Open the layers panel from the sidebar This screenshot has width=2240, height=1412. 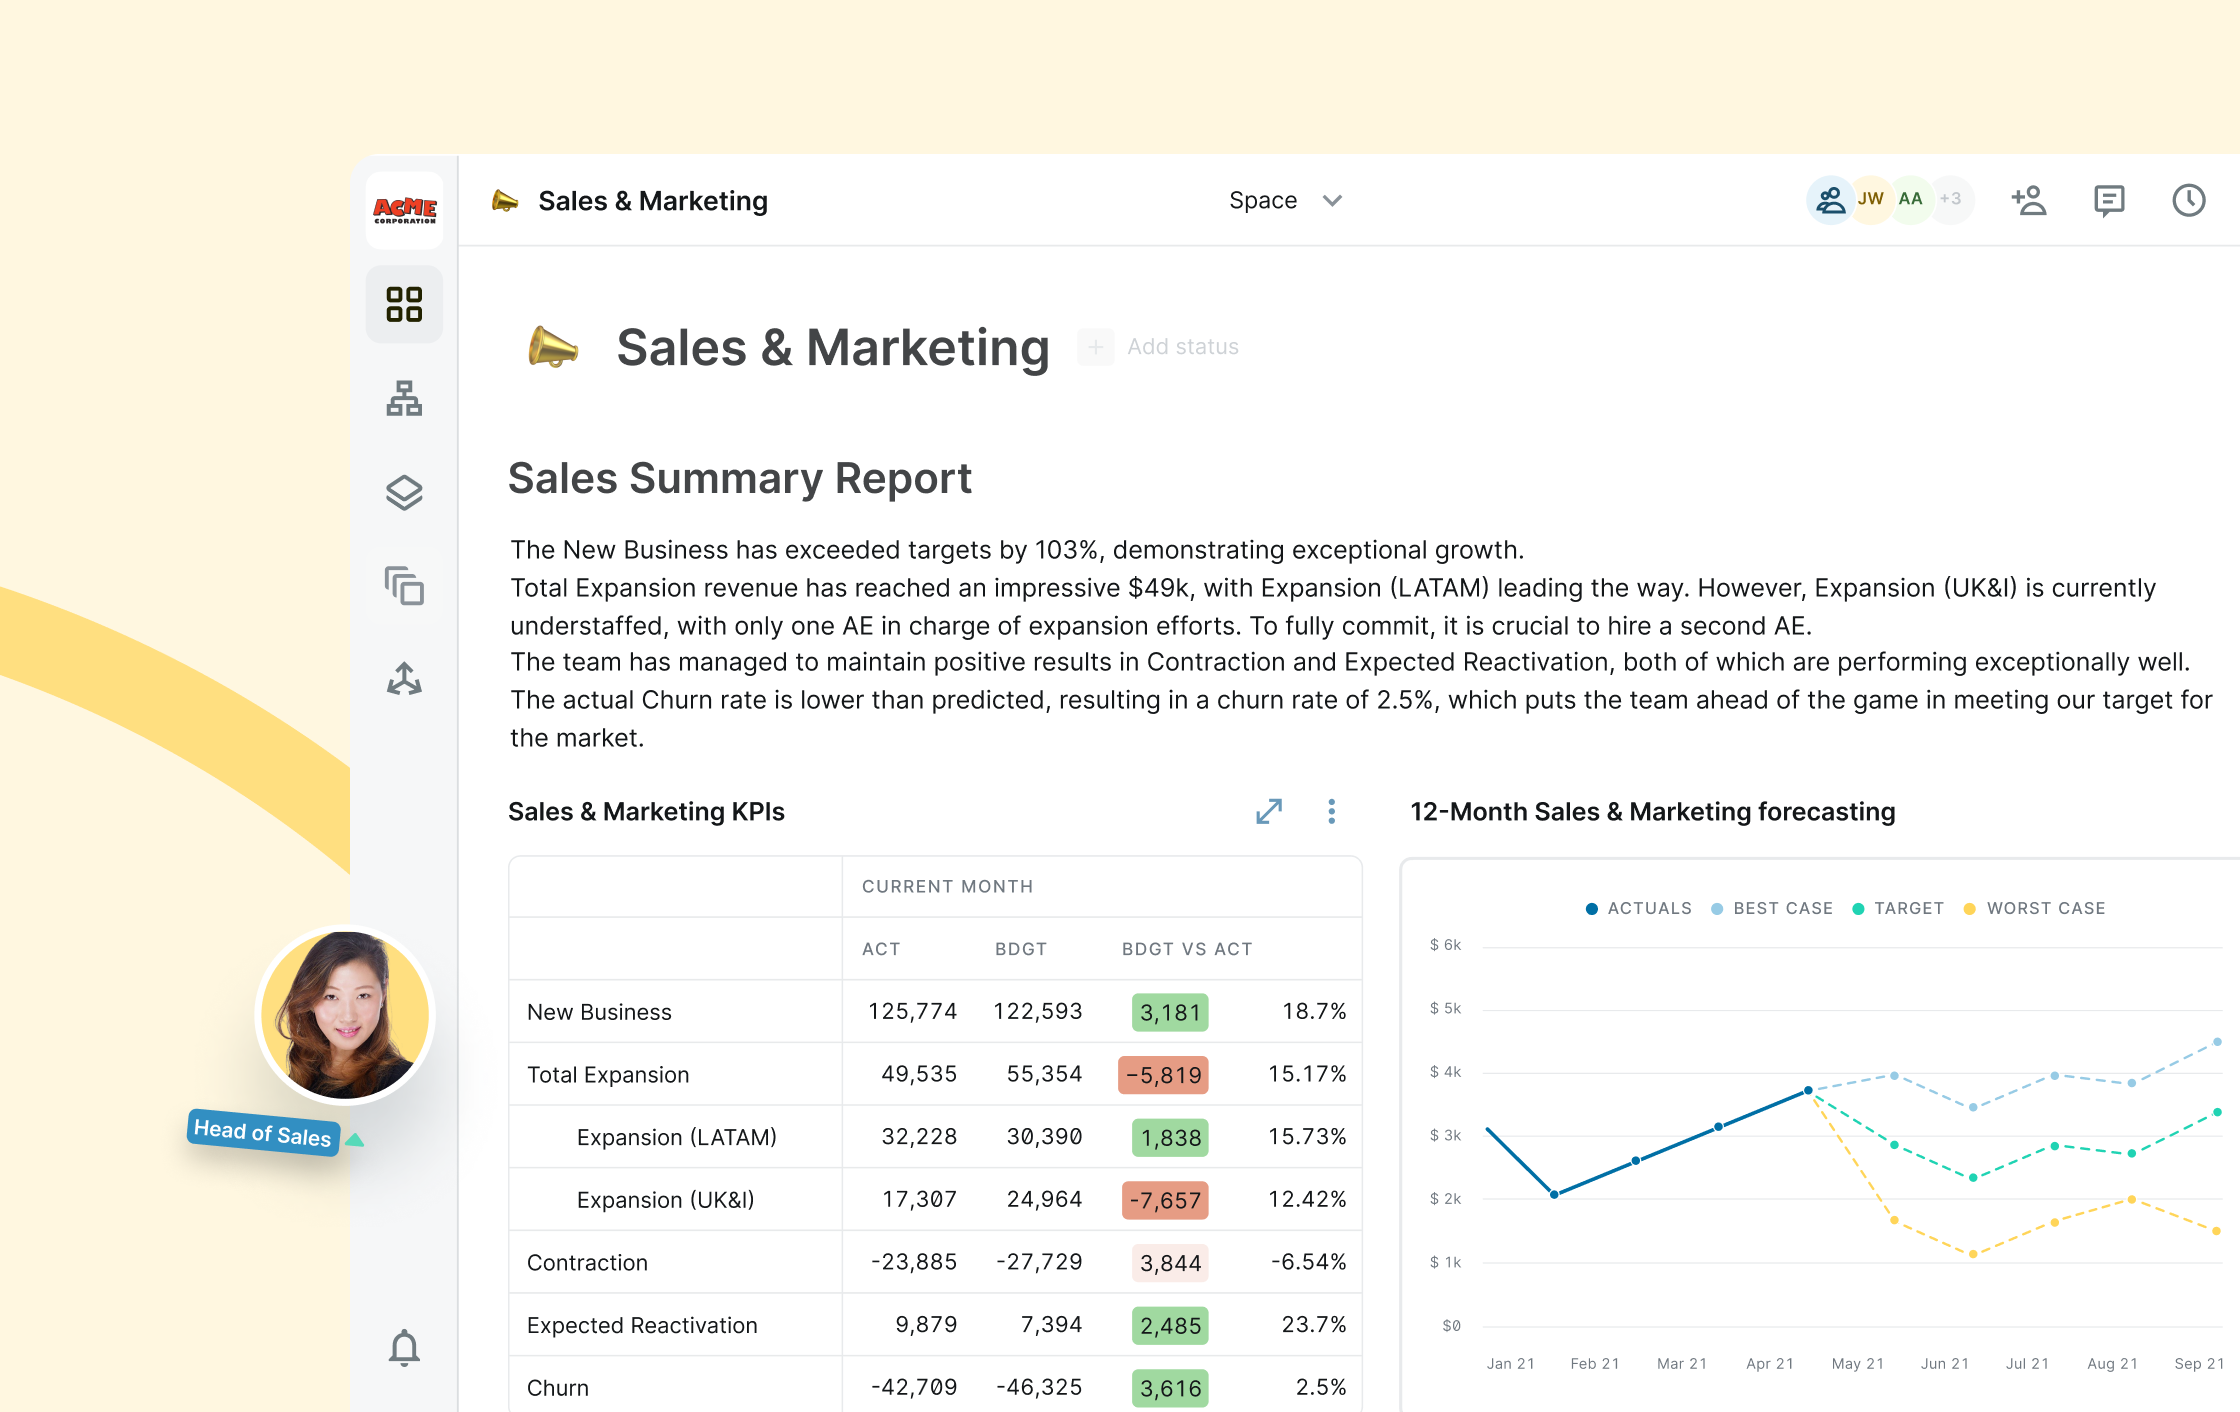(x=404, y=492)
